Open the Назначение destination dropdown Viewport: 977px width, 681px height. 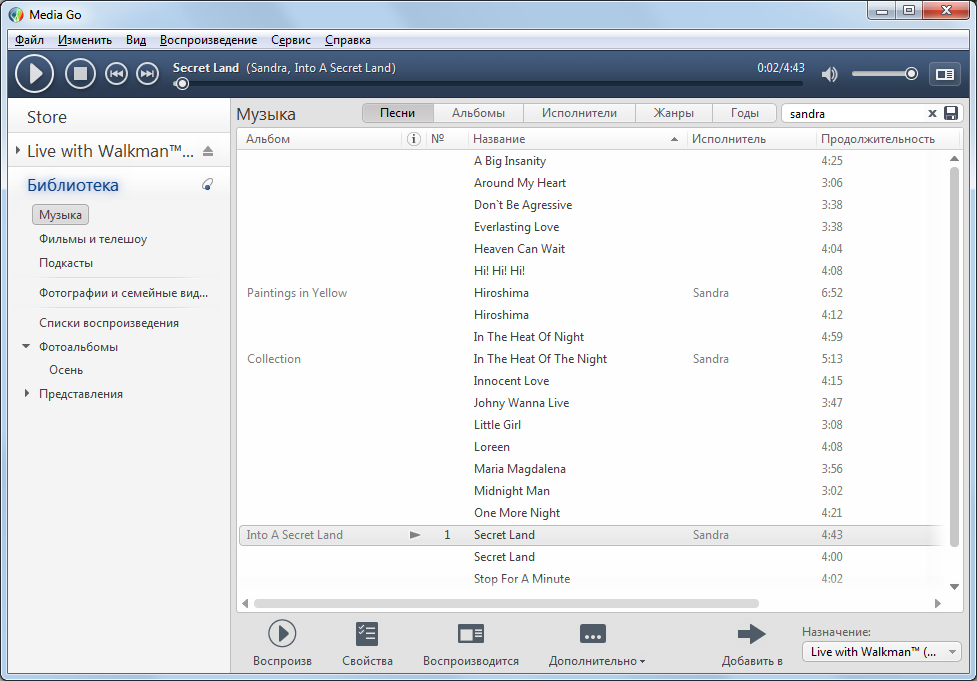[881, 652]
